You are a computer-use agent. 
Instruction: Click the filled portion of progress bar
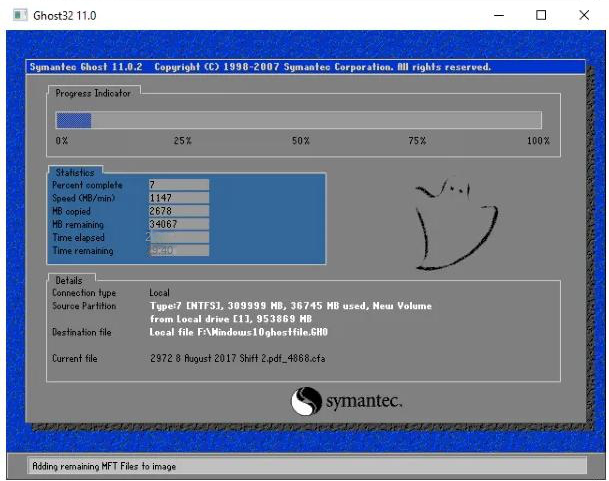coord(74,120)
